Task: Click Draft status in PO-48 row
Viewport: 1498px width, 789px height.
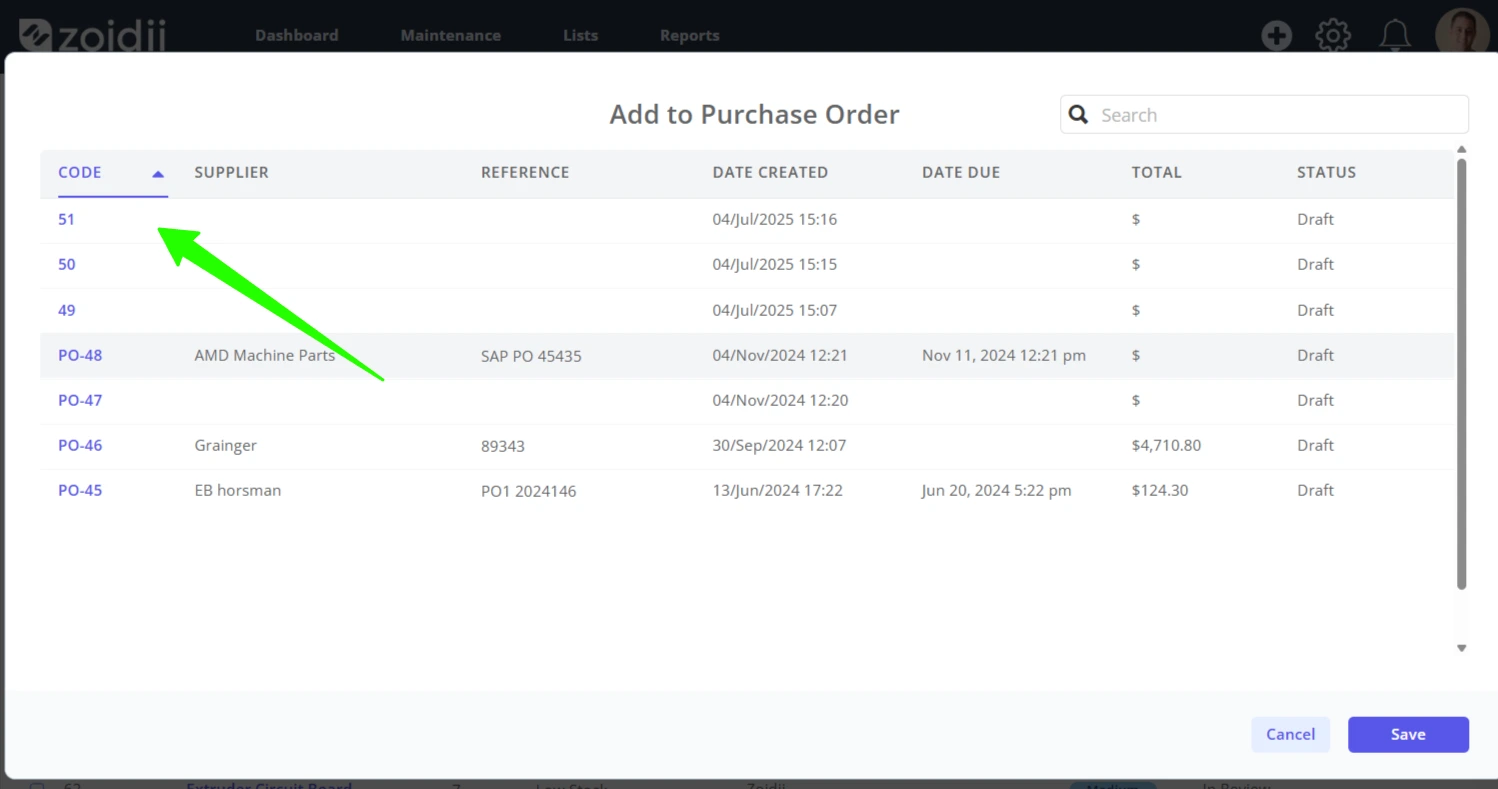Action: 1315,355
